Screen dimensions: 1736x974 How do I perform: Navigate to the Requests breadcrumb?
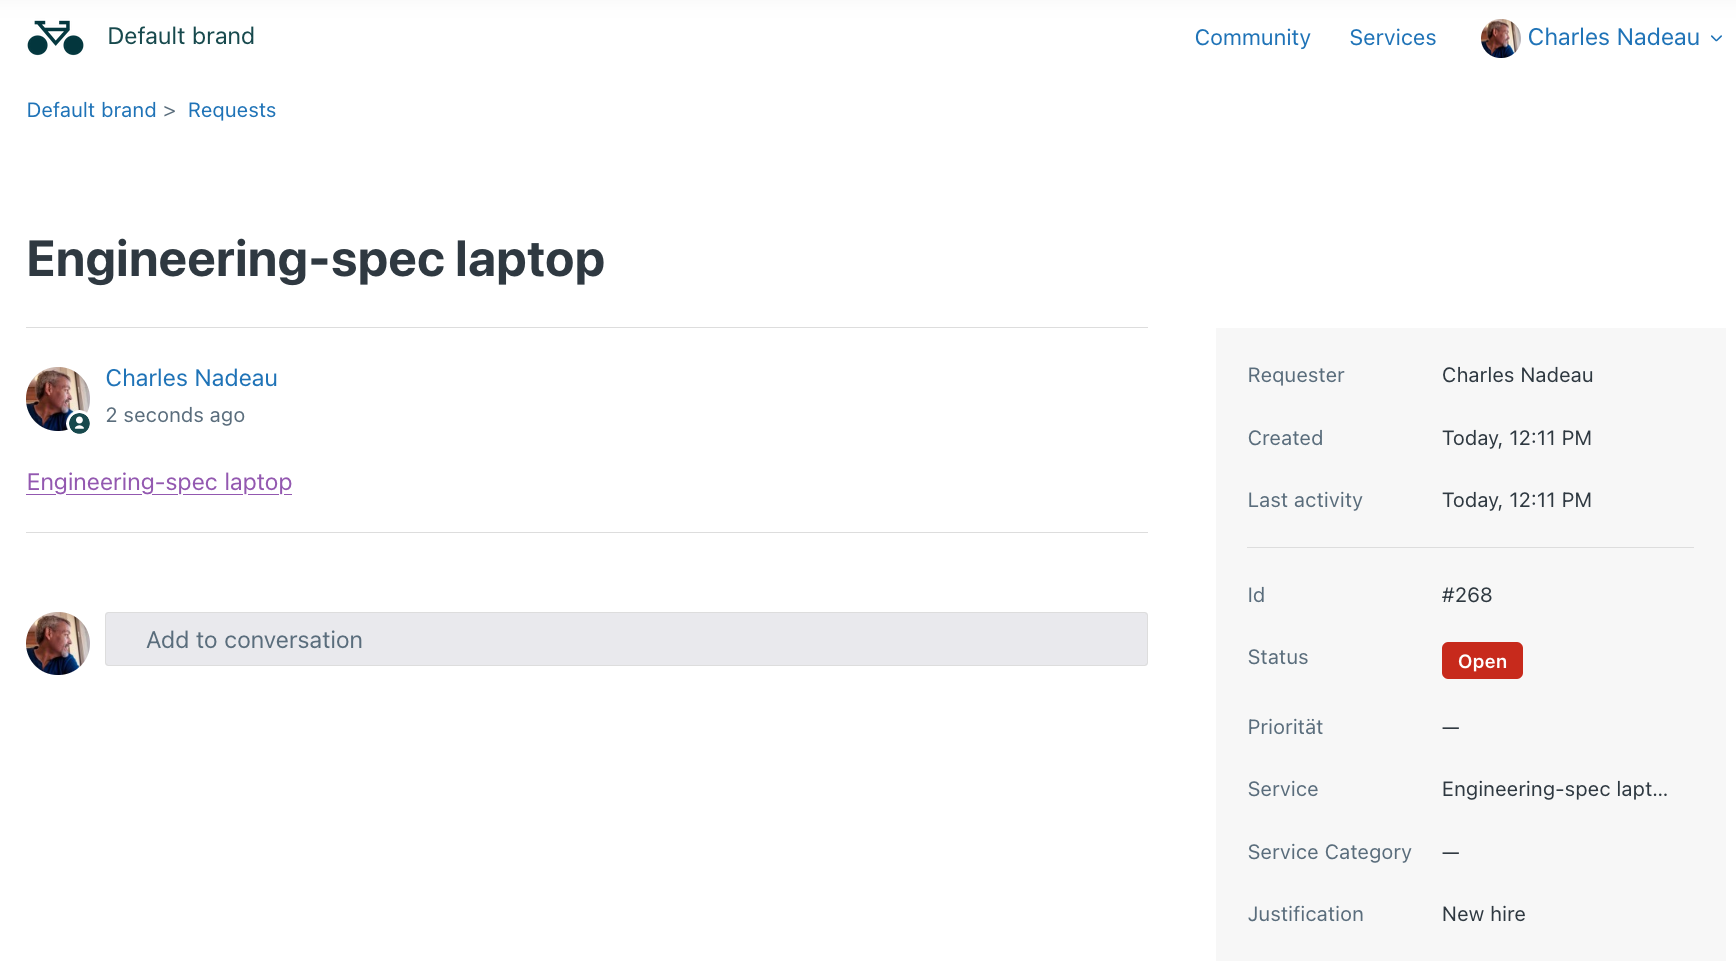click(231, 110)
